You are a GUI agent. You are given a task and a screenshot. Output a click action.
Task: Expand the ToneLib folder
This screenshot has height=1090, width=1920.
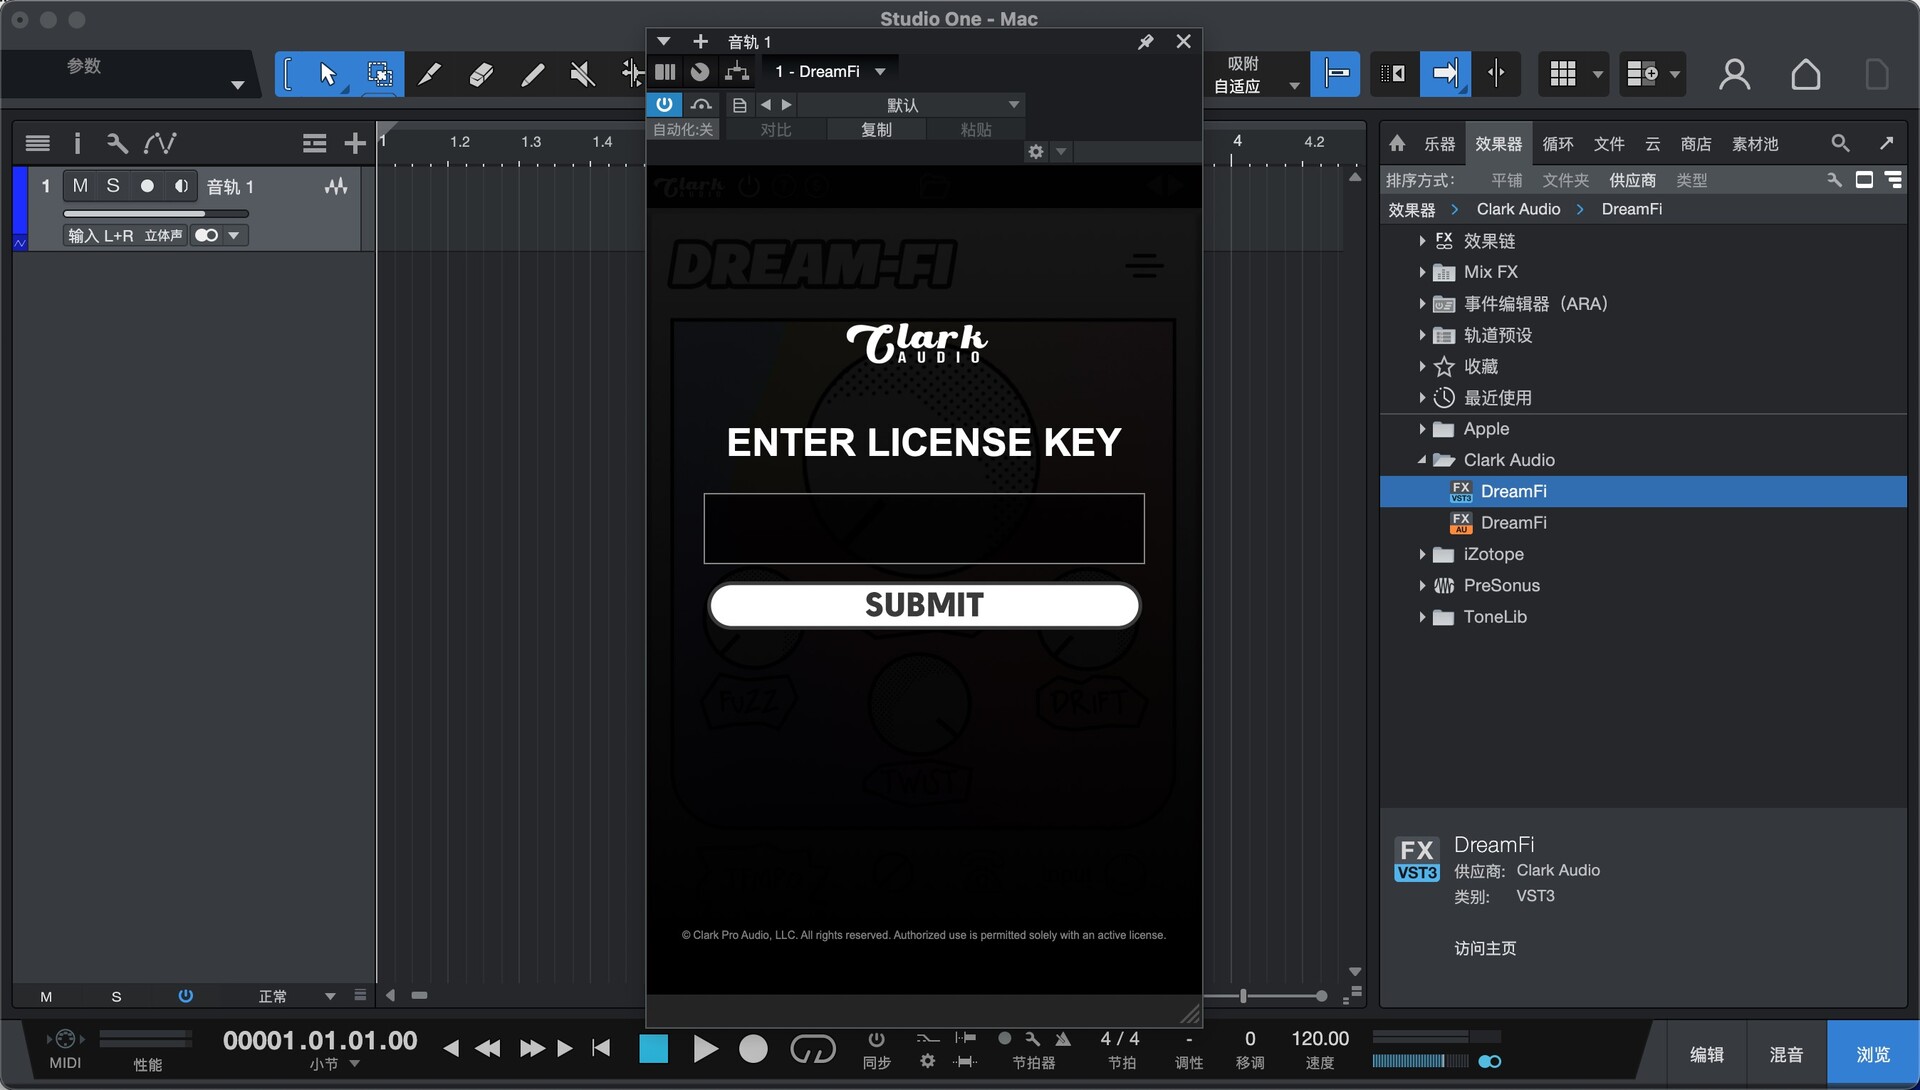[1421, 617]
